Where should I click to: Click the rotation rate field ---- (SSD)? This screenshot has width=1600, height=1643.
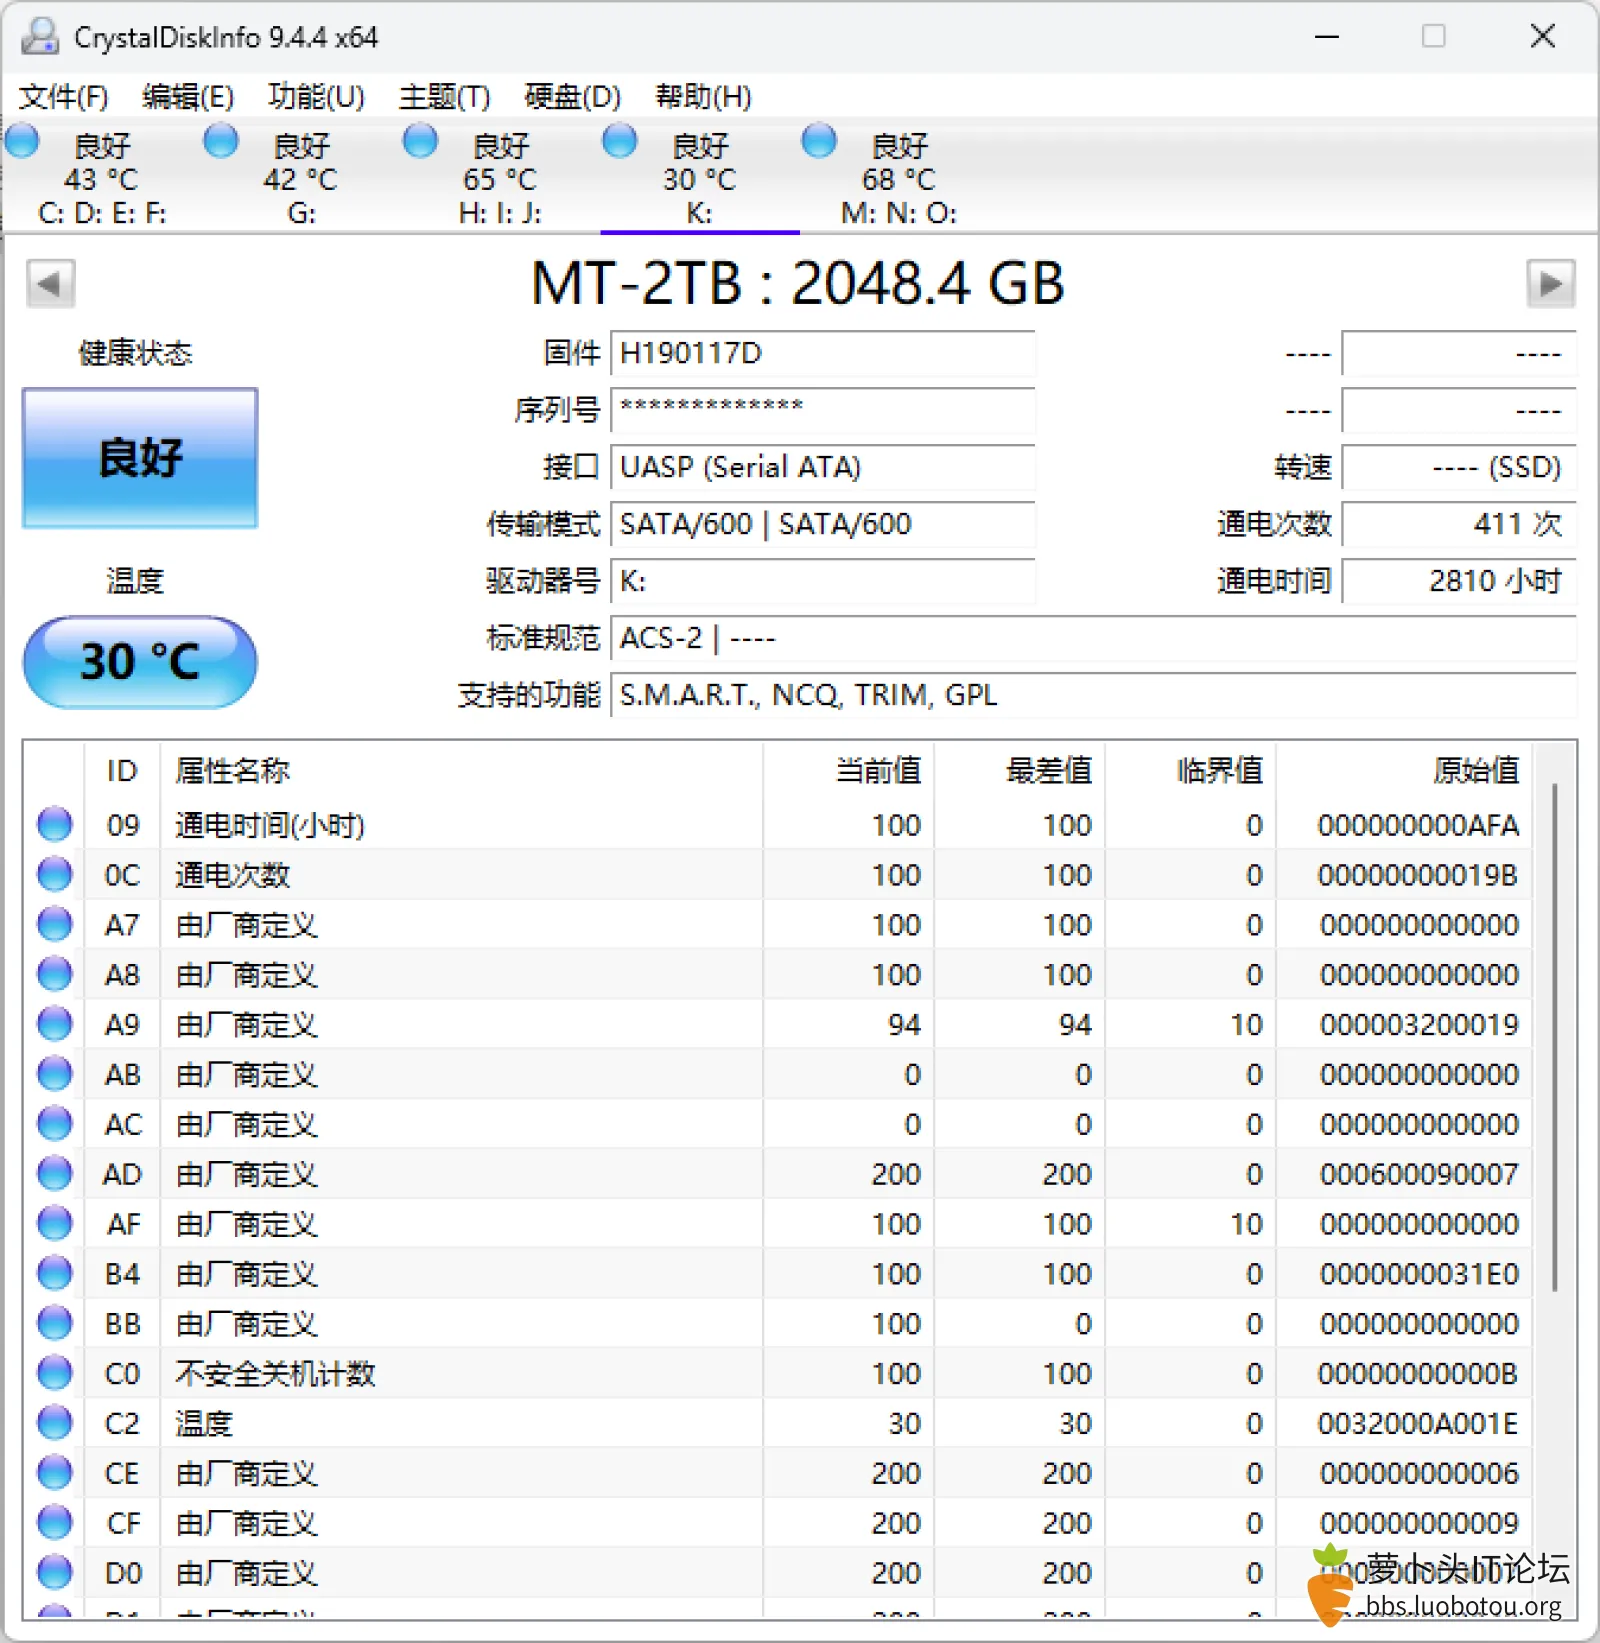1459,467
